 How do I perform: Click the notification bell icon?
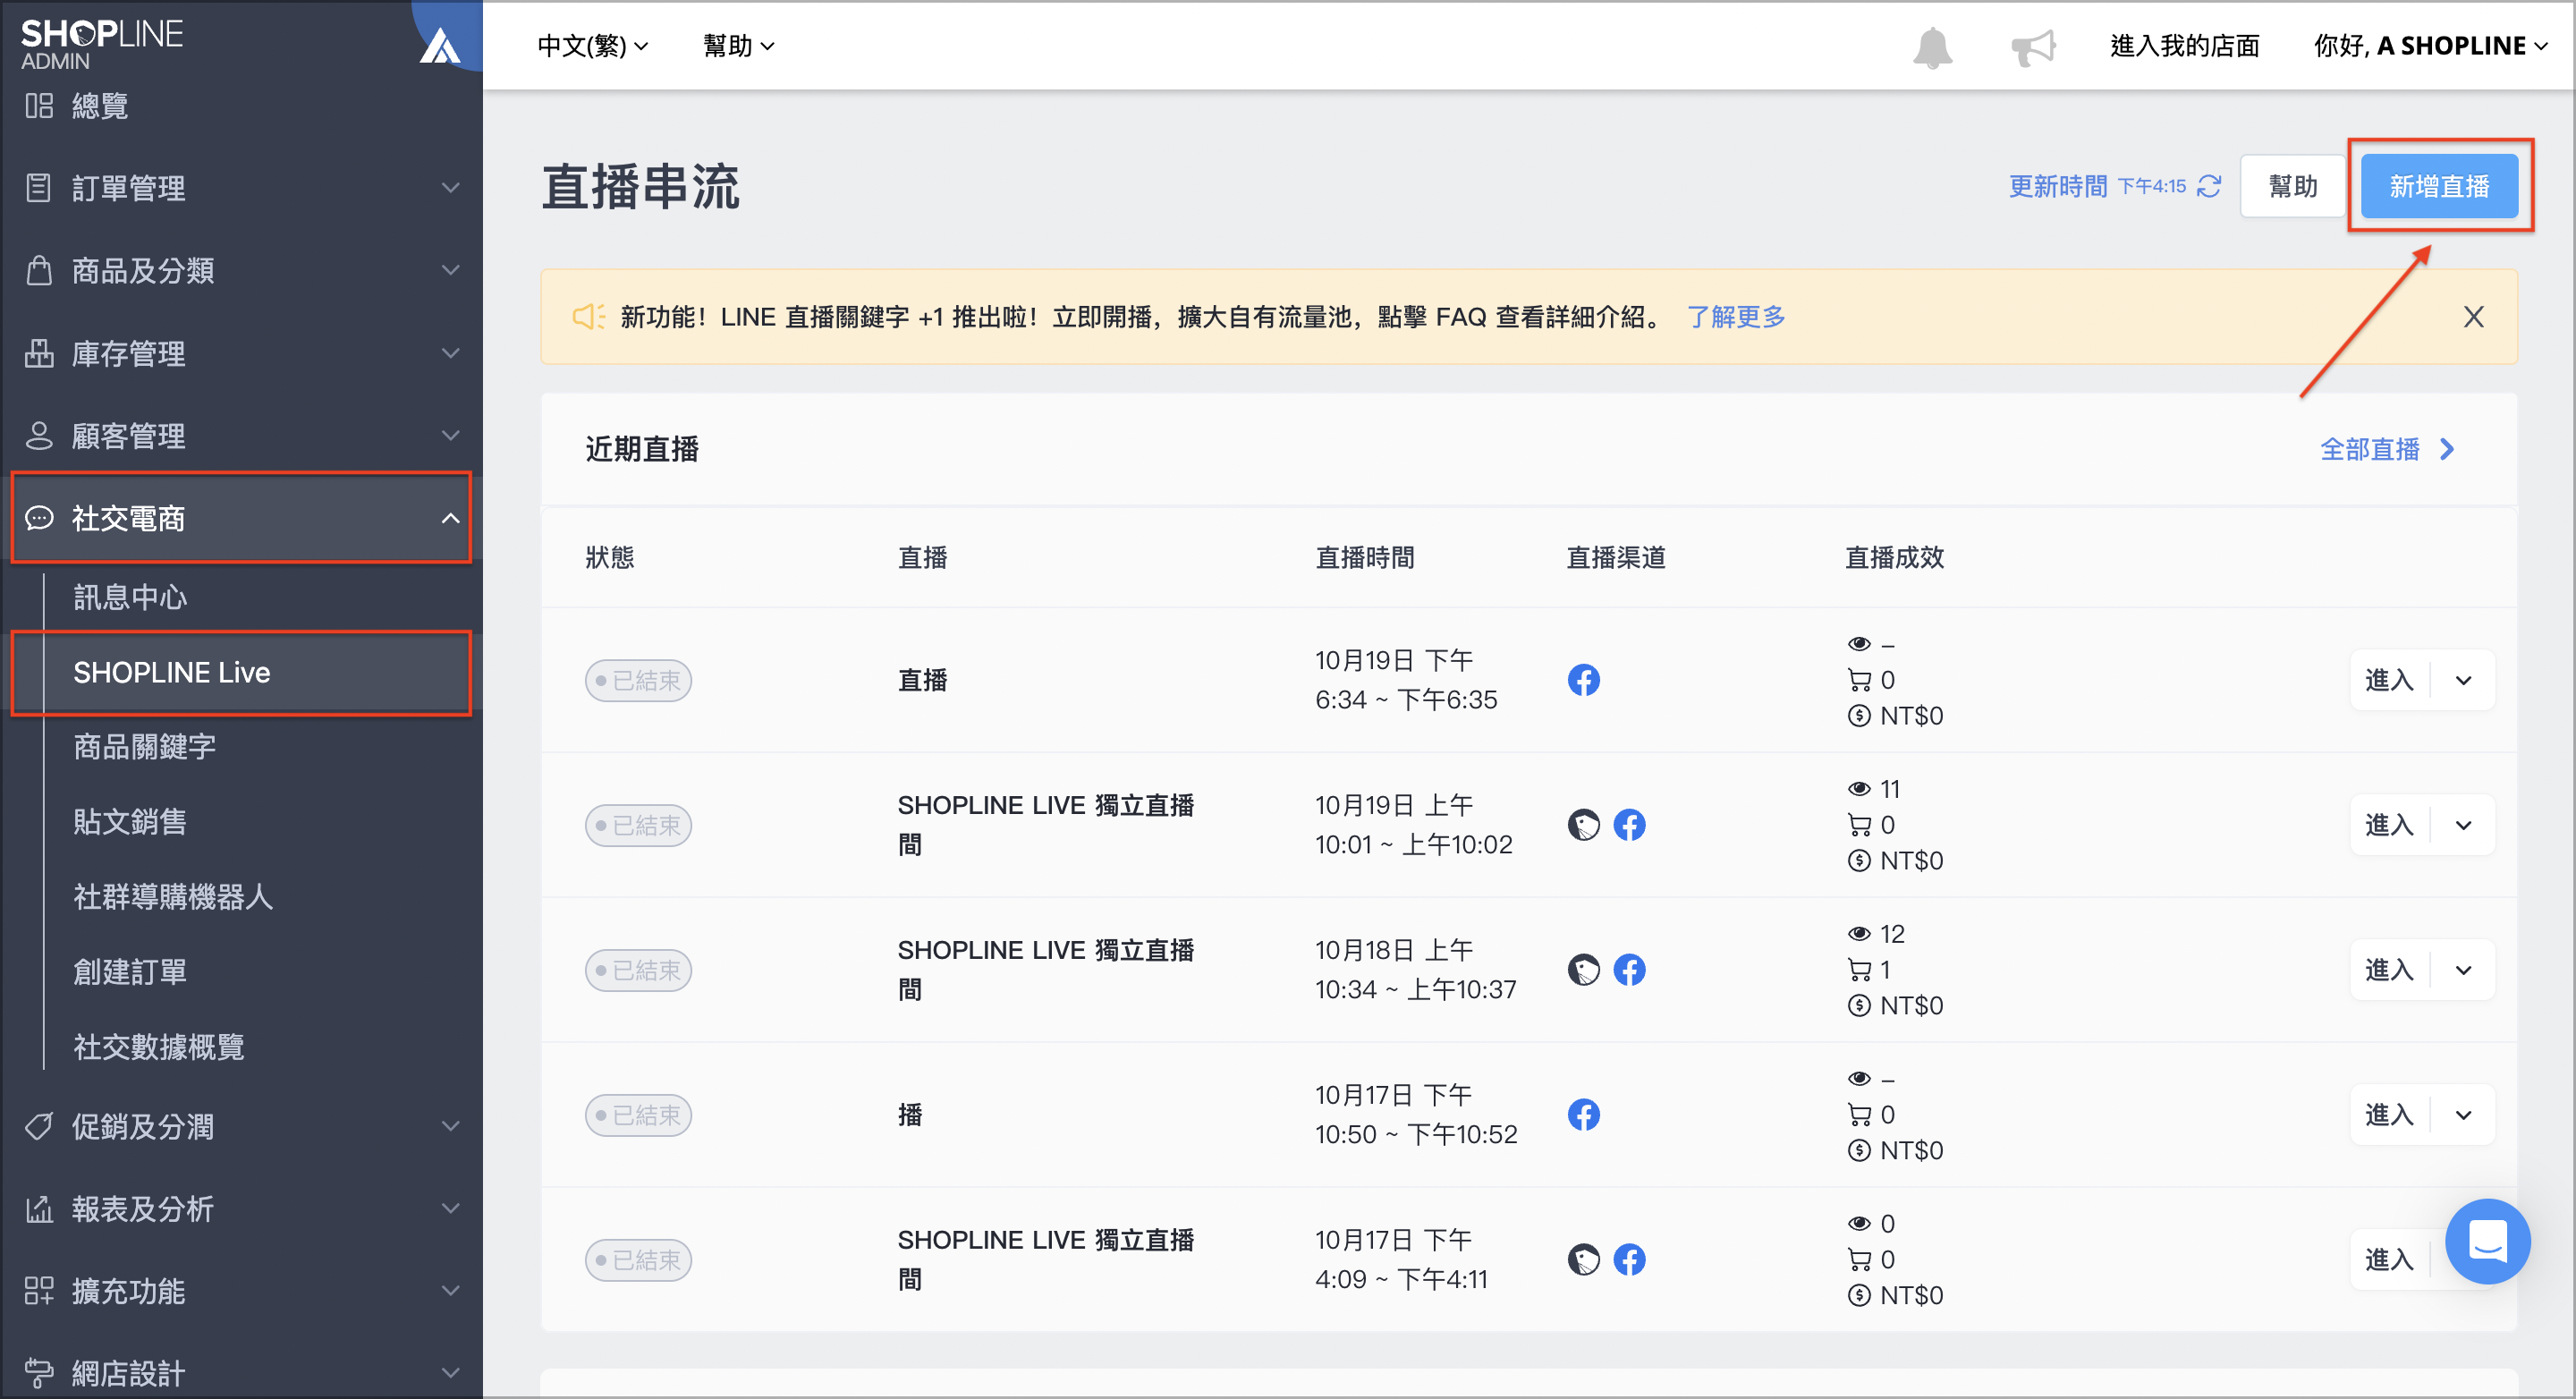1931,47
